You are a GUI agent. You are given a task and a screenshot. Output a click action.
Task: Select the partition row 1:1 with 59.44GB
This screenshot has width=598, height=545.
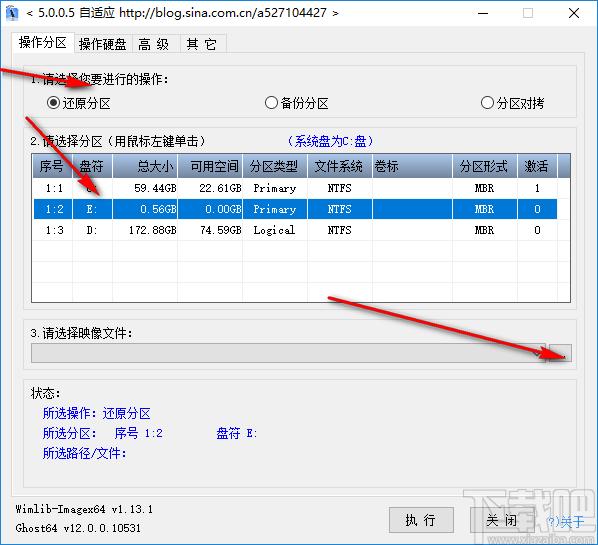(x=294, y=188)
